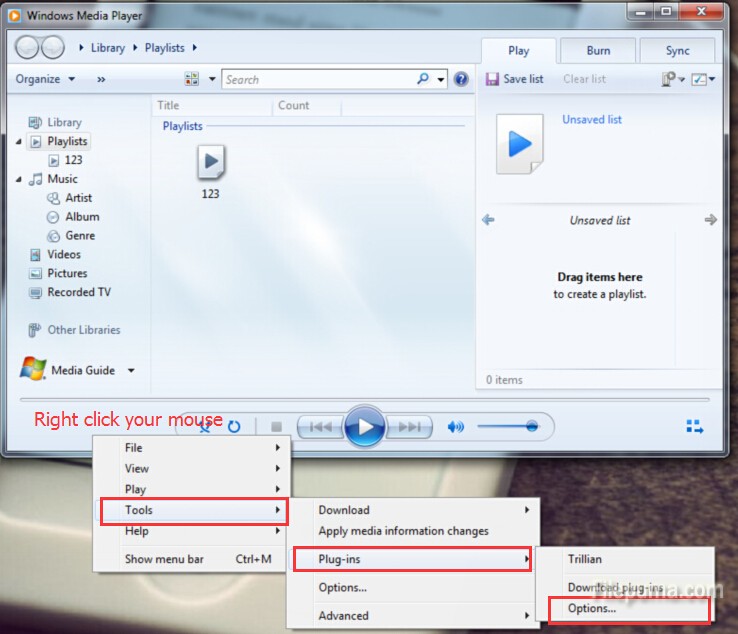
Task: Mute the speaker volume icon
Action: (456, 427)
